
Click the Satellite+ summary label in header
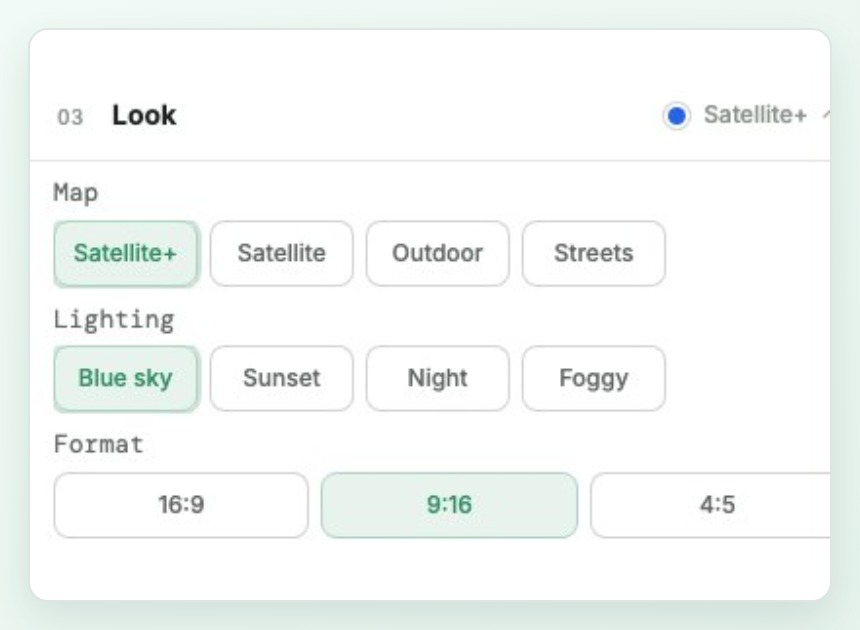[x=755, y=115]
